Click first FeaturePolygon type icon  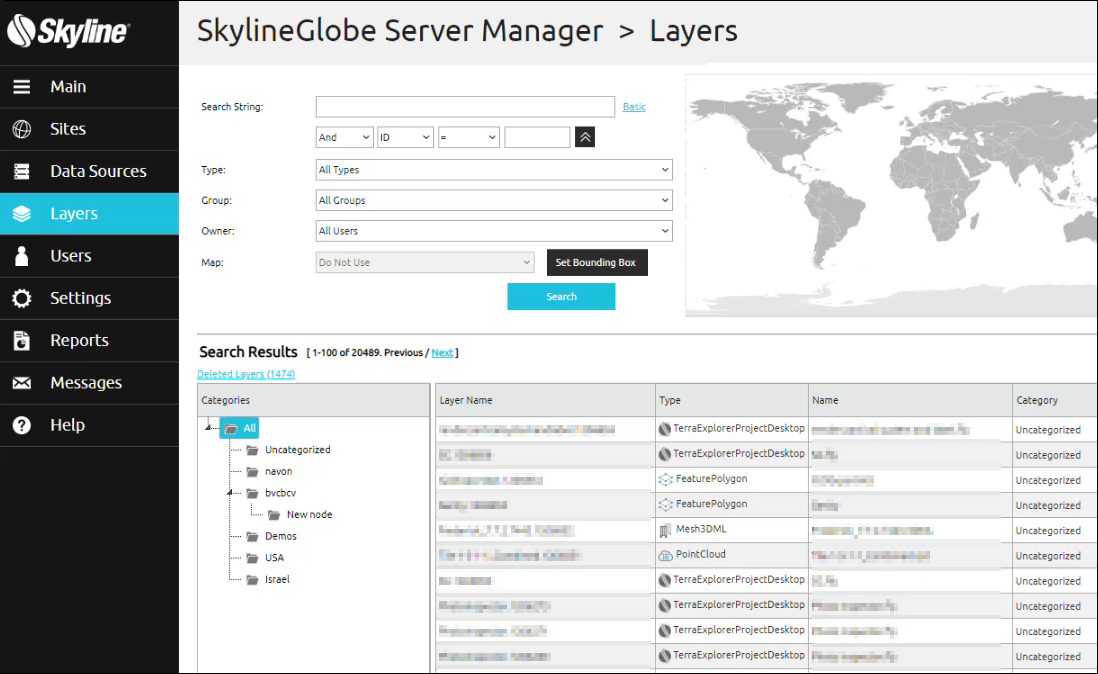click(665, 479)
